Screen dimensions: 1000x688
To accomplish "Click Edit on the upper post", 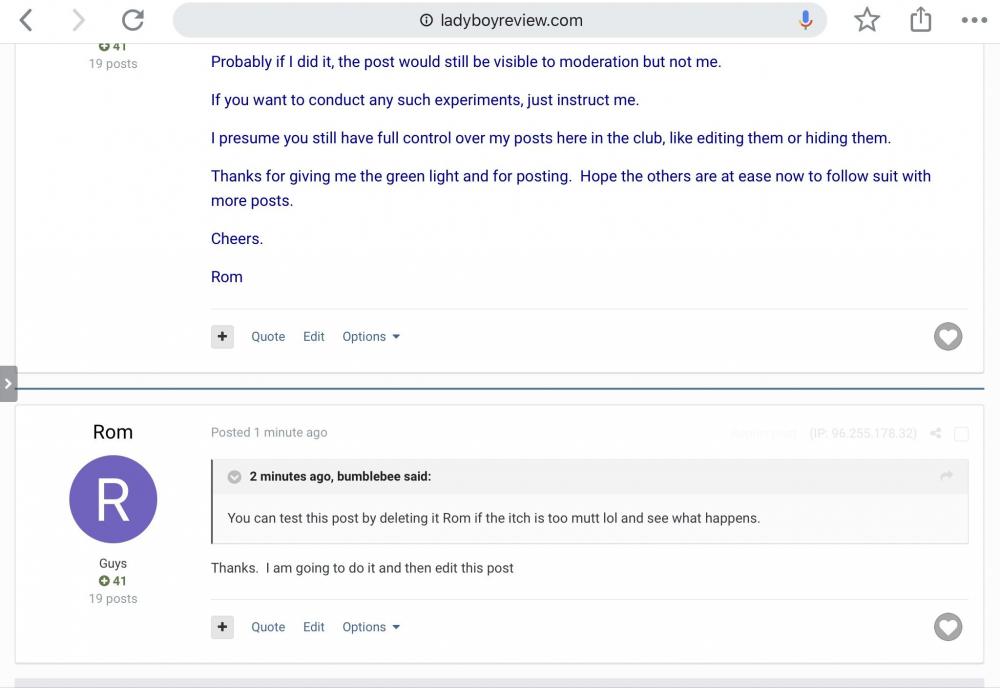I will coord(314,337).
